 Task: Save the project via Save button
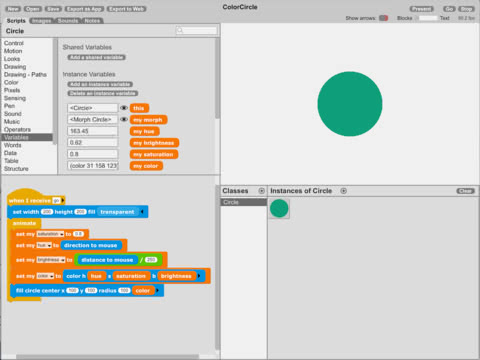pyautogui.click(x=53, y=9)
